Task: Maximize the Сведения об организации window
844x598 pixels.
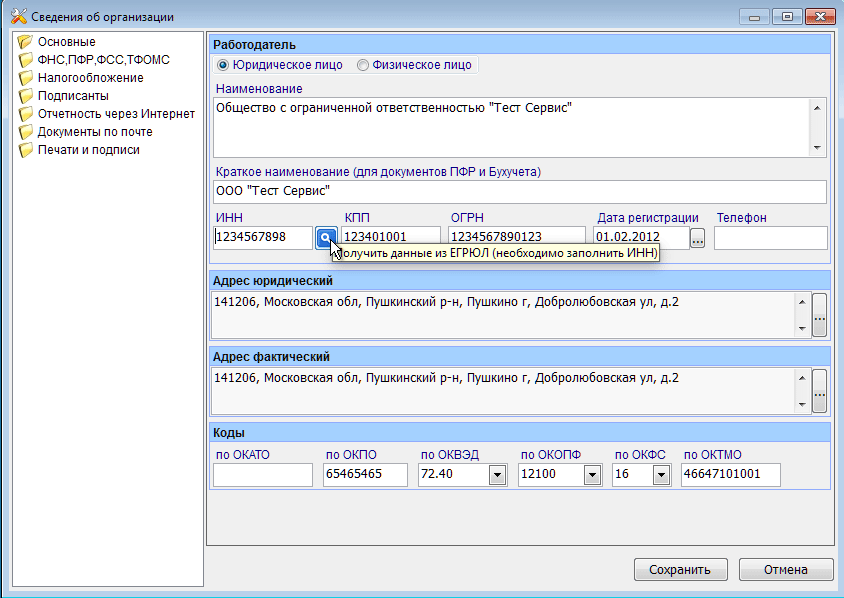Action: (787, 17)
